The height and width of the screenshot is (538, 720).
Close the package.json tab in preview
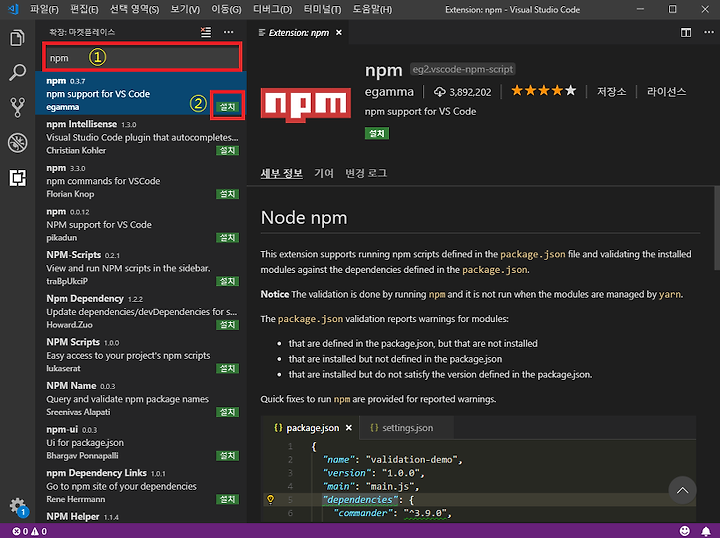pos(349,428)
